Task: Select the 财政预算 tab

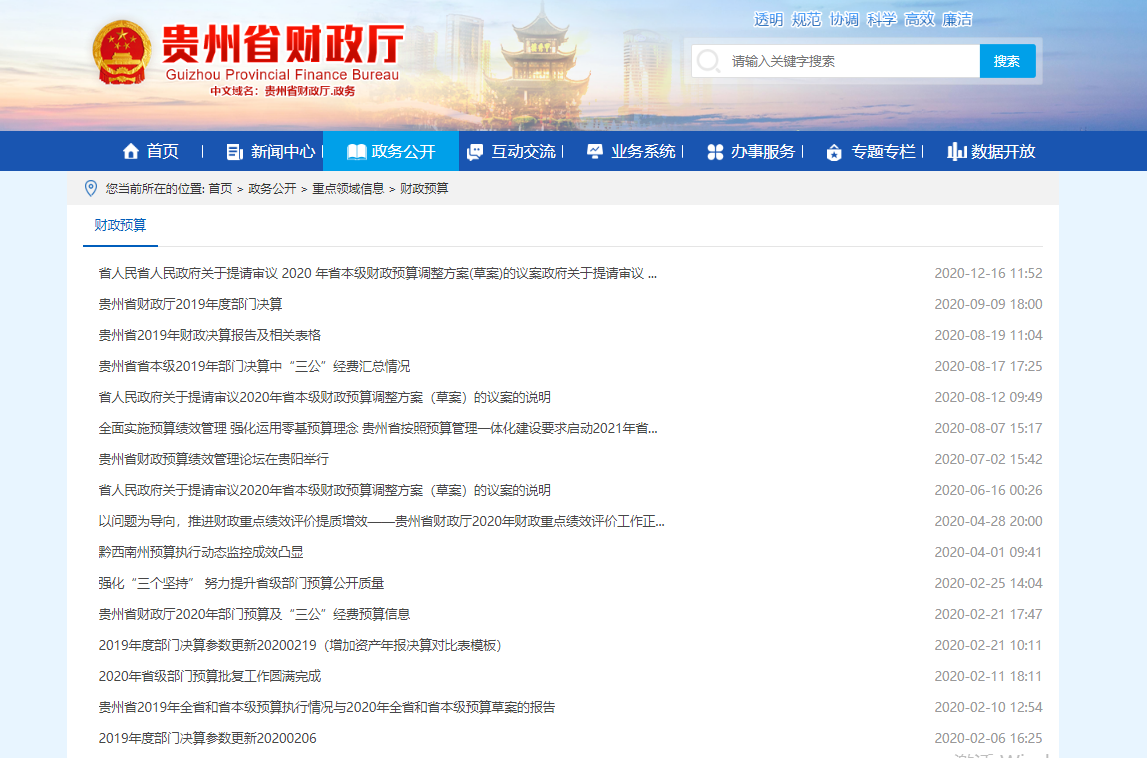Action: click(x=120, y=225)
